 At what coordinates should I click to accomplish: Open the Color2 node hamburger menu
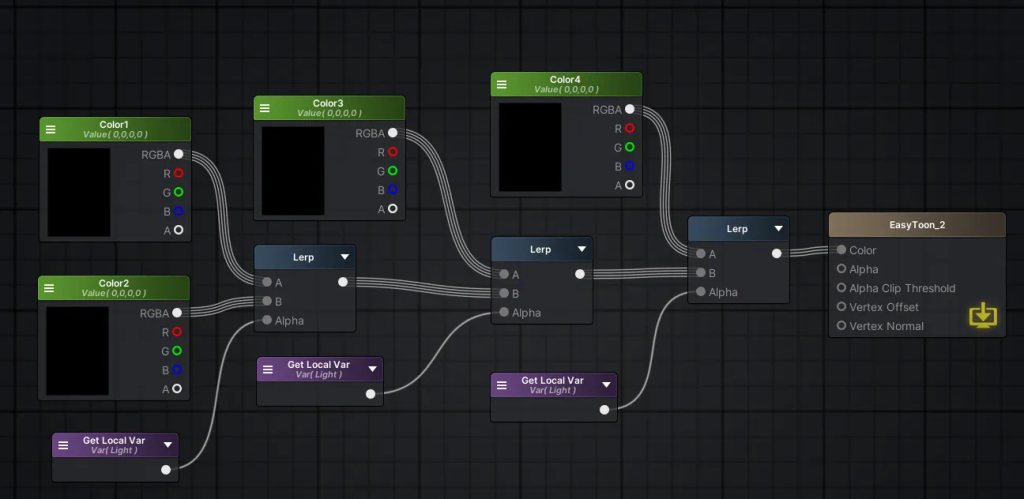click(52, 288)
